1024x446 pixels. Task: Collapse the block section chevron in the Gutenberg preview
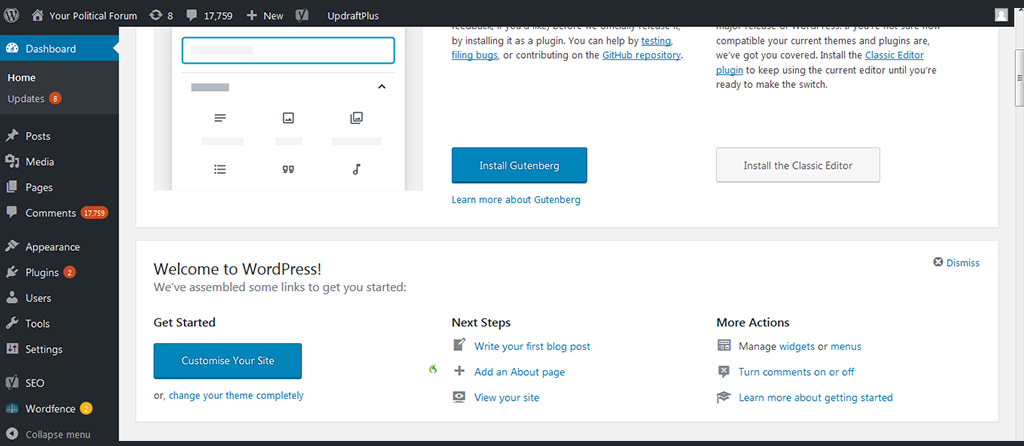coord(382,87)
